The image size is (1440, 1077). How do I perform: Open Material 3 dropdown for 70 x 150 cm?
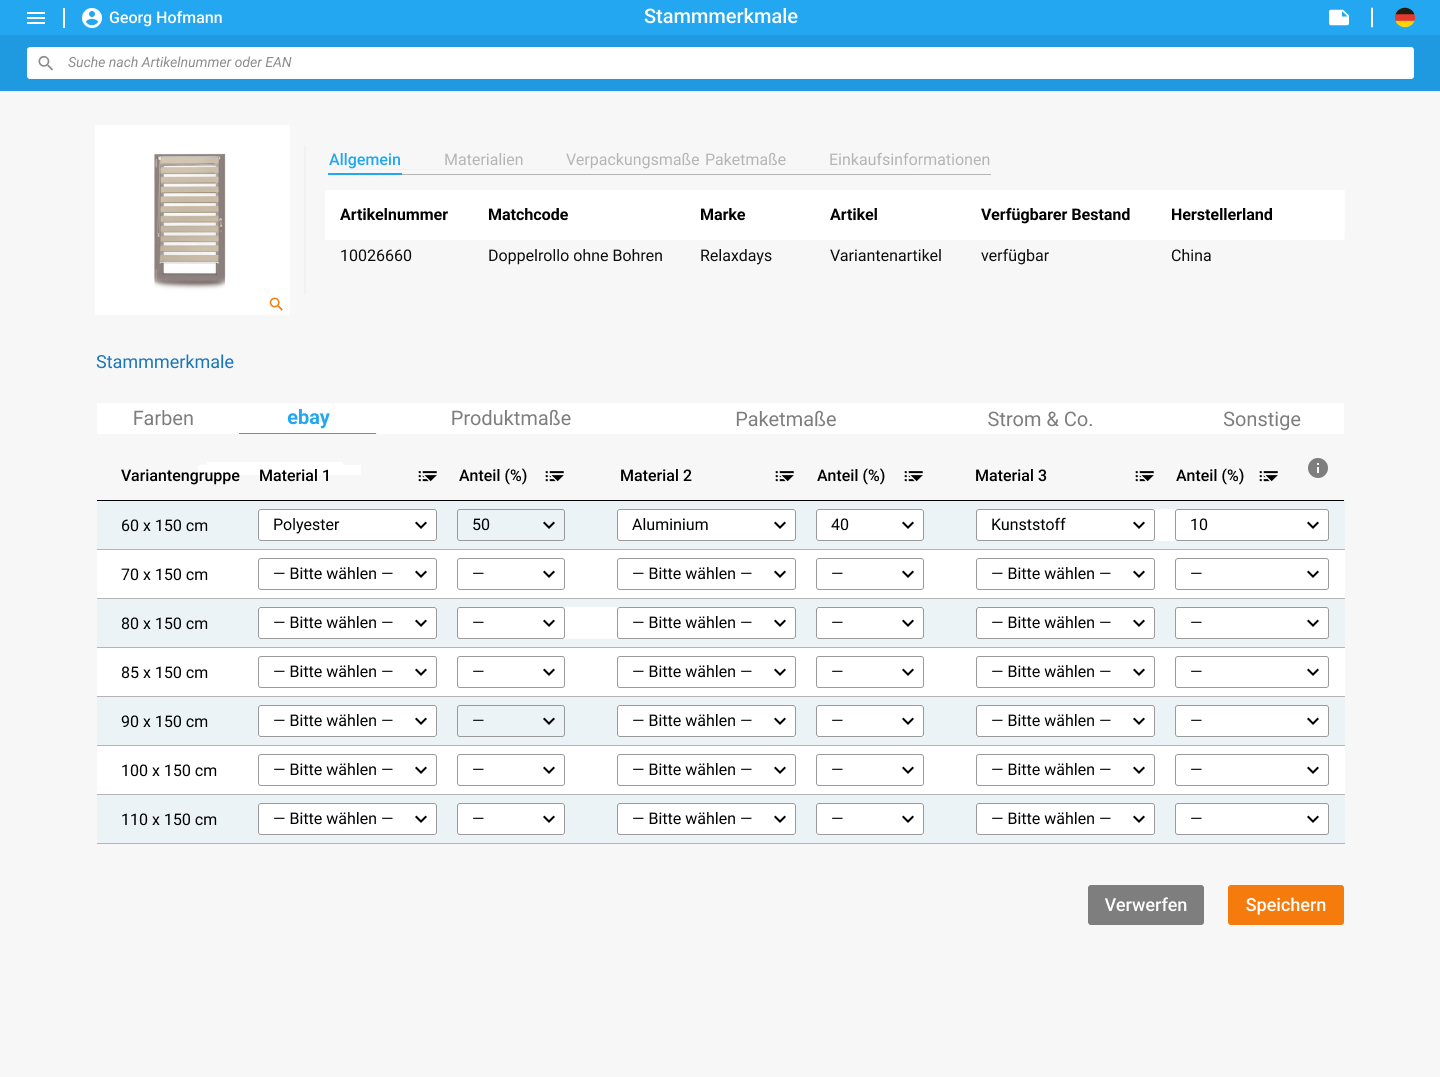tap(1065, 574)
